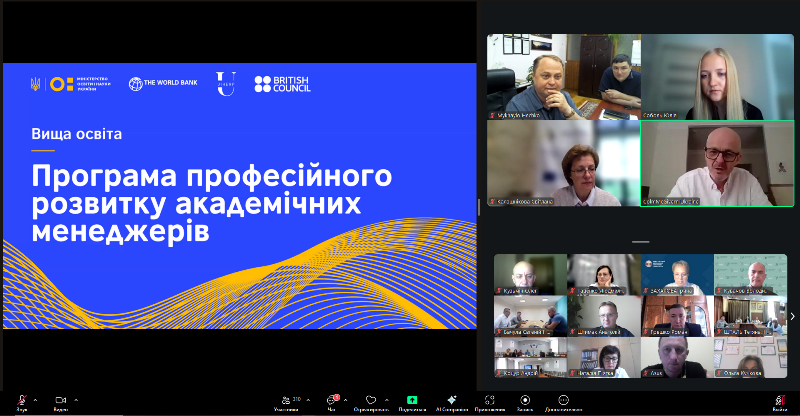800x416 pixels.
Task: Click the green Share Screen button
Action: pyautogui.click(x=412, y=401)
